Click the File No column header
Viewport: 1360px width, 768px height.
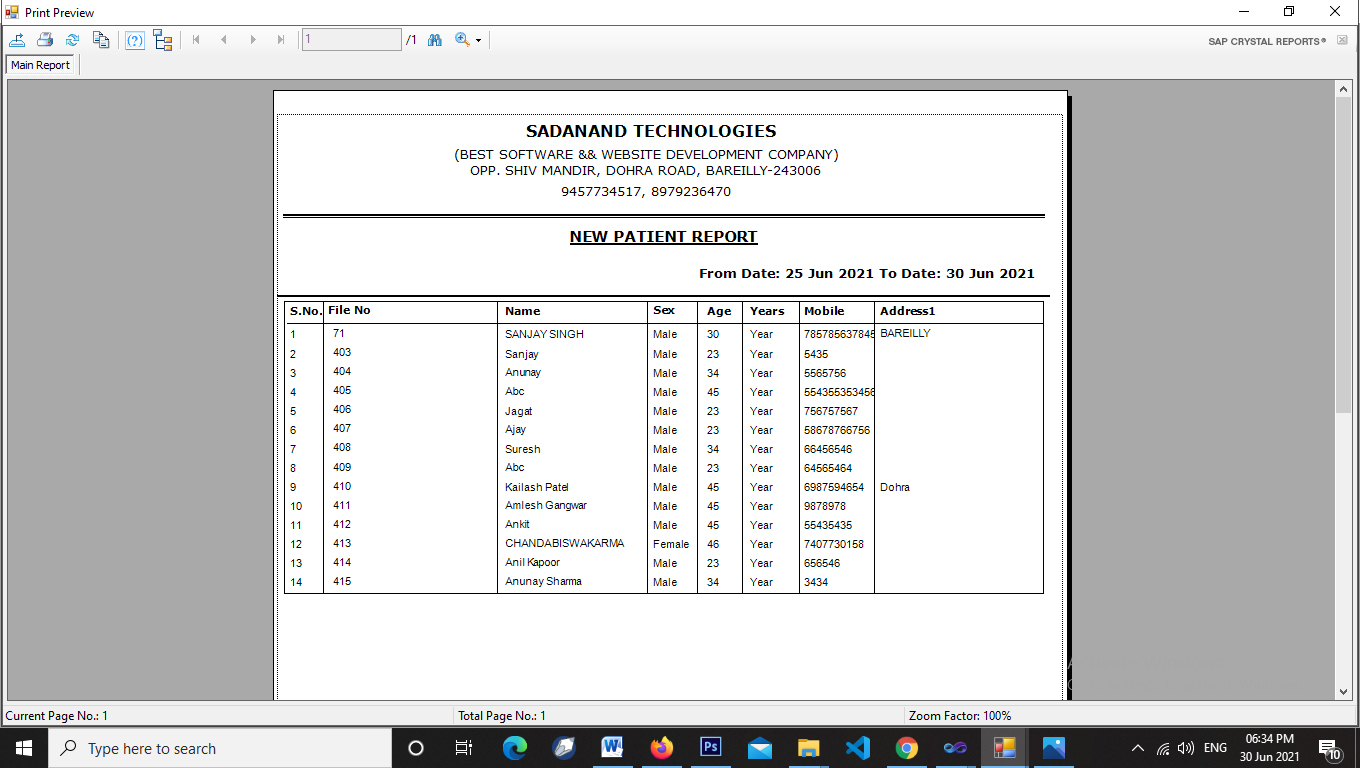pyautogui.click(x=349, y=310)
